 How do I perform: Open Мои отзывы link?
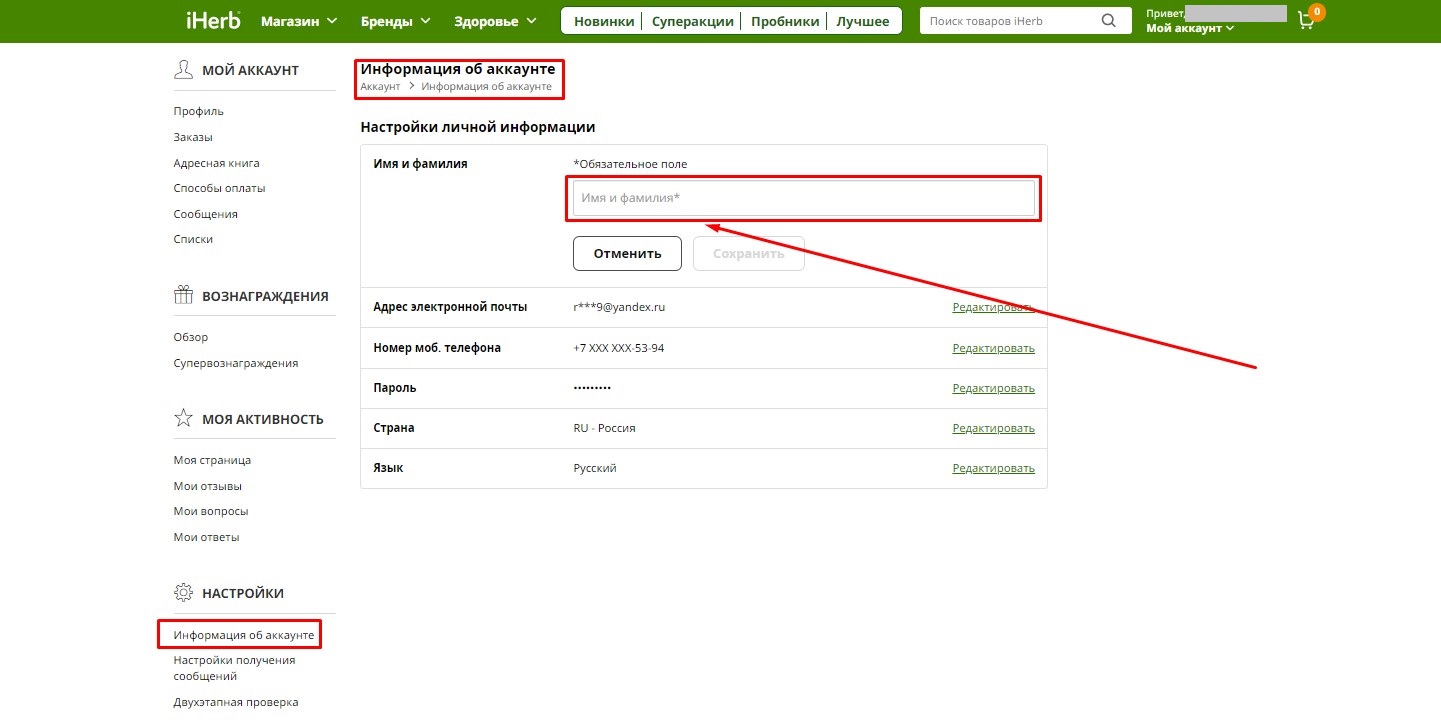208,486
